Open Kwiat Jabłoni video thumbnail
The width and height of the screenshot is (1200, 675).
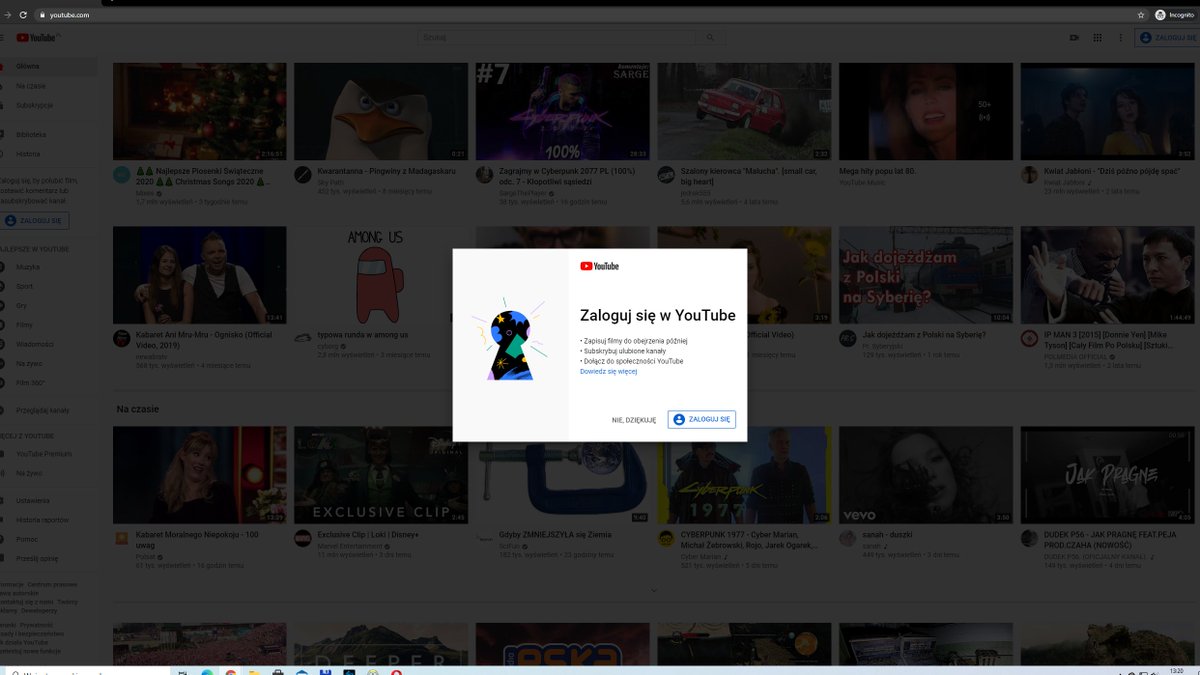[1107, 111]
